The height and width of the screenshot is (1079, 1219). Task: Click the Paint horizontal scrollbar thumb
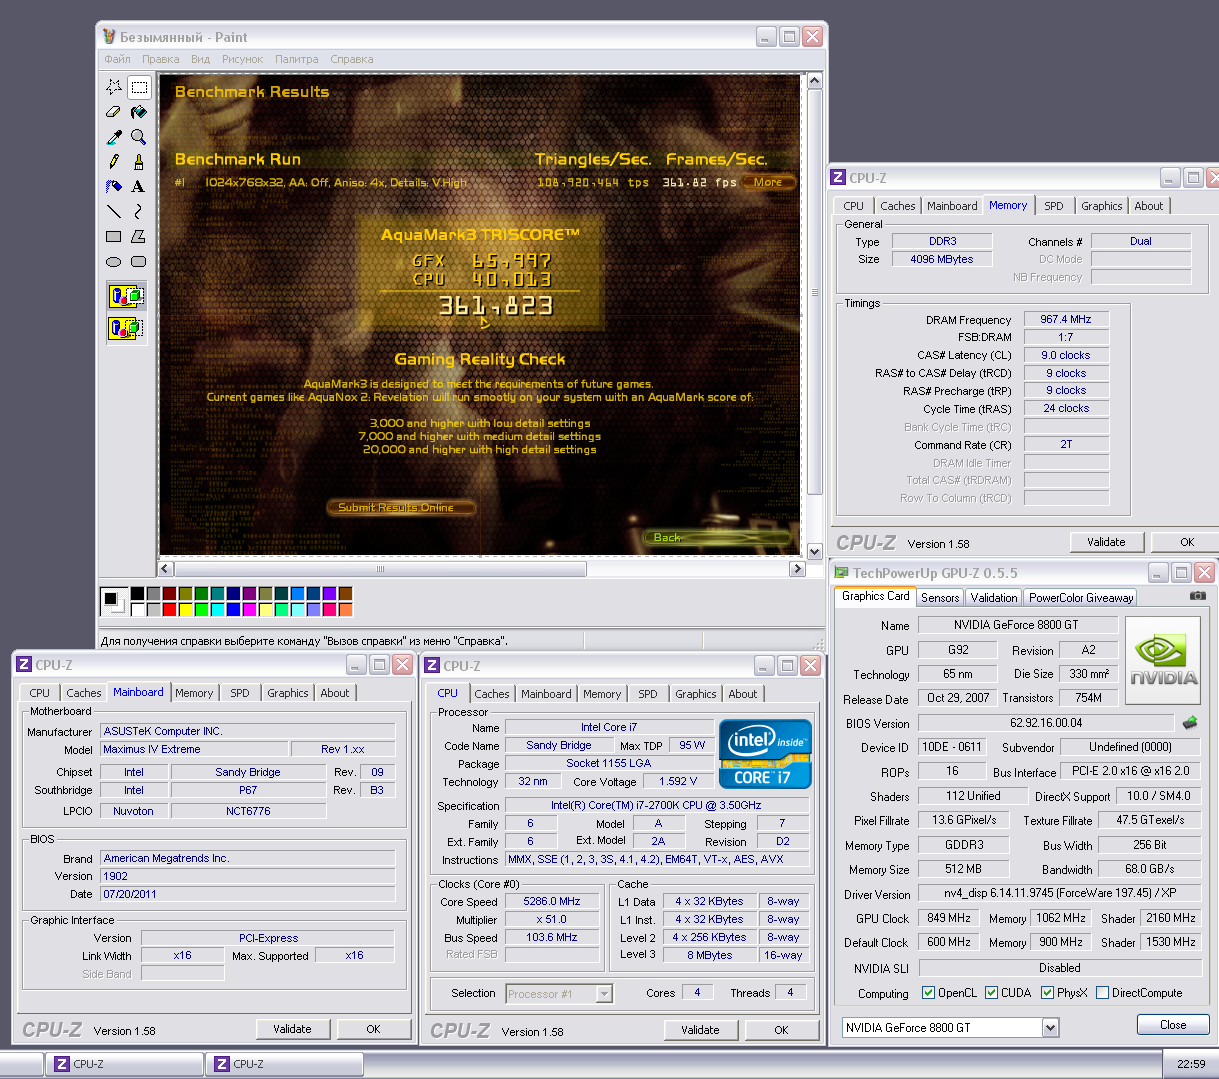click(380, 569)
